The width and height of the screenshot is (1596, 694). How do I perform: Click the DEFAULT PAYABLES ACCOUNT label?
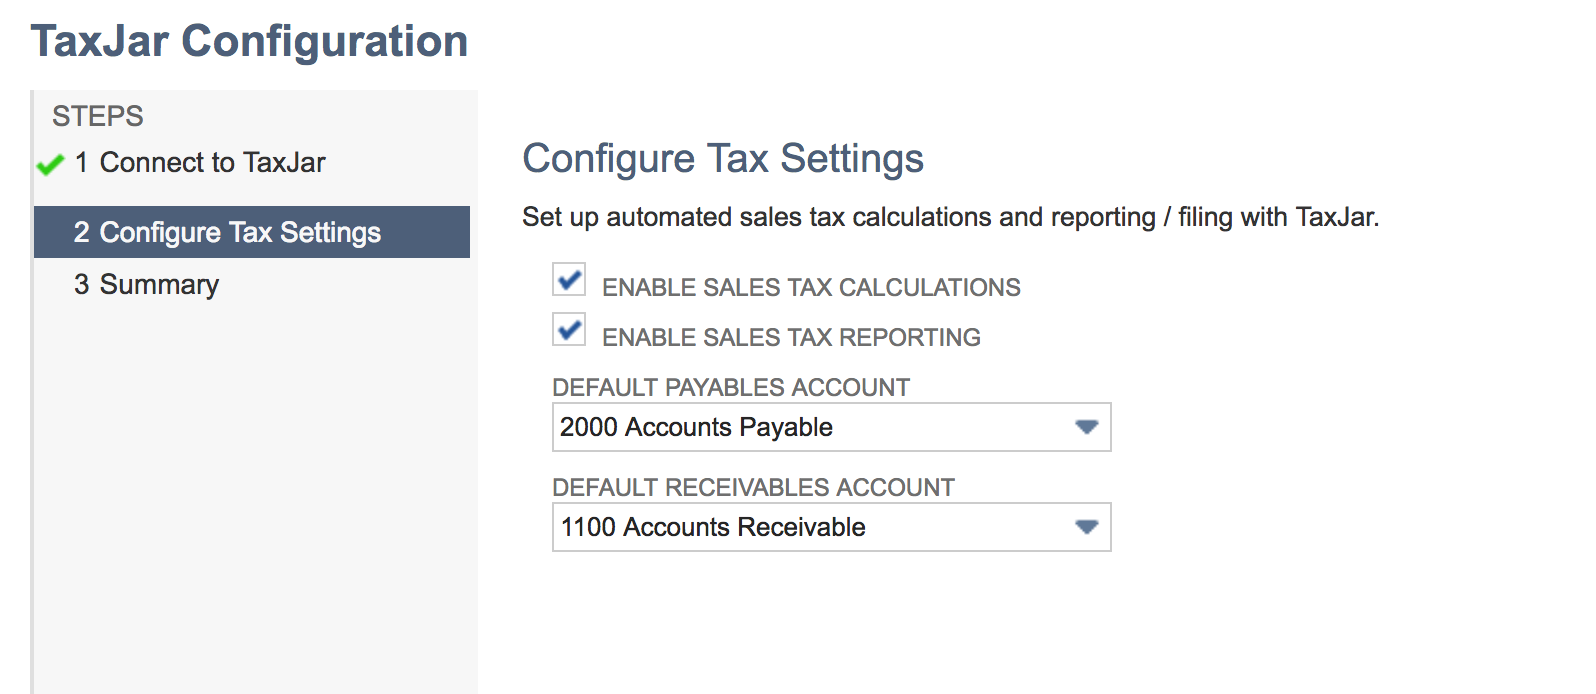point(731,387)
